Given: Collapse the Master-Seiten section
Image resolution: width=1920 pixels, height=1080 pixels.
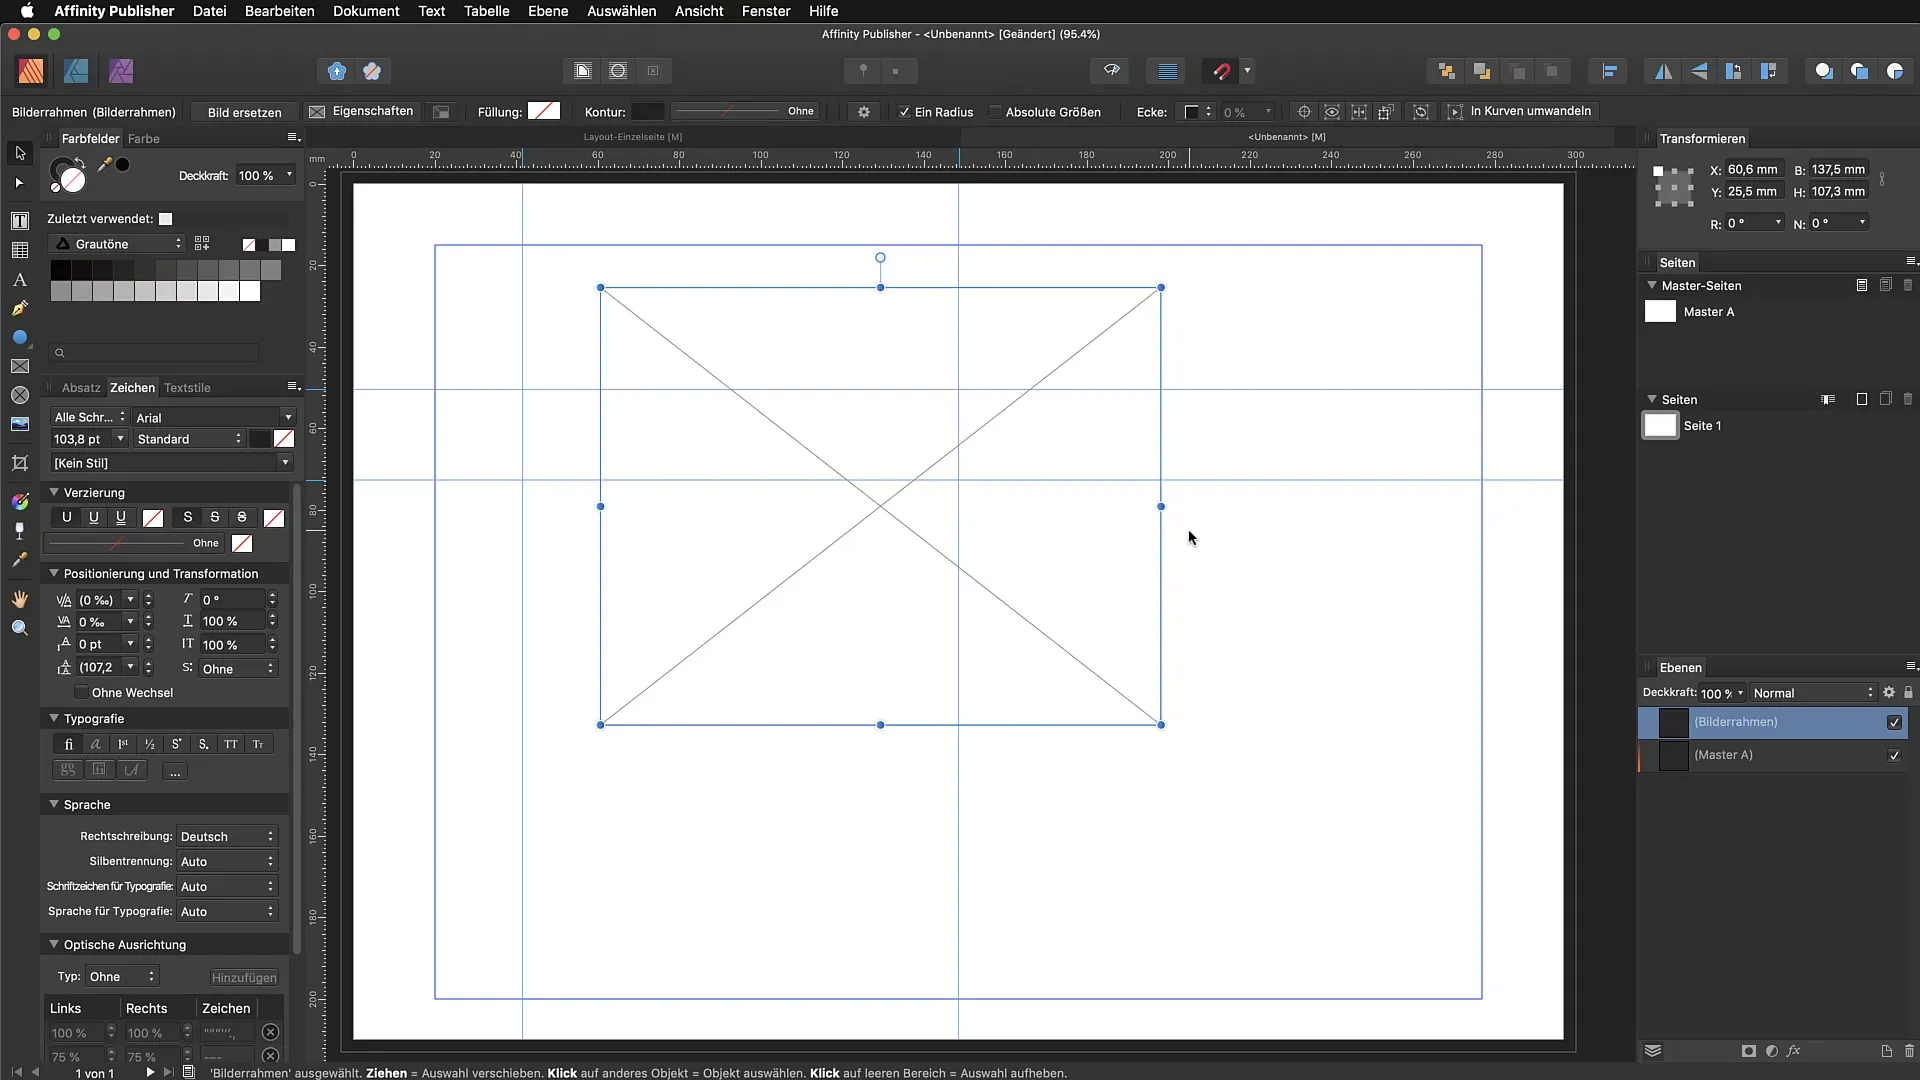Looking at the screenshot, I should (x=1652, y=285).
